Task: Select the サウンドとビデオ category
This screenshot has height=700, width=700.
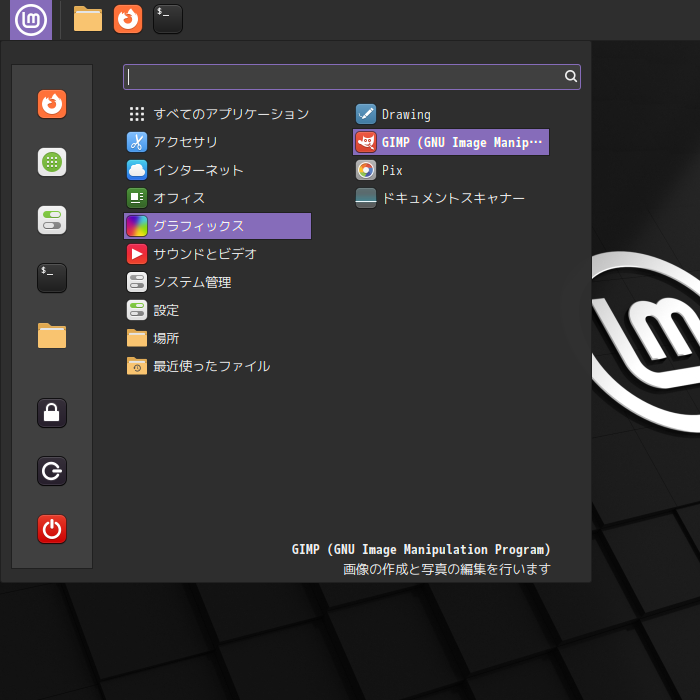Action: pos(204,254)
